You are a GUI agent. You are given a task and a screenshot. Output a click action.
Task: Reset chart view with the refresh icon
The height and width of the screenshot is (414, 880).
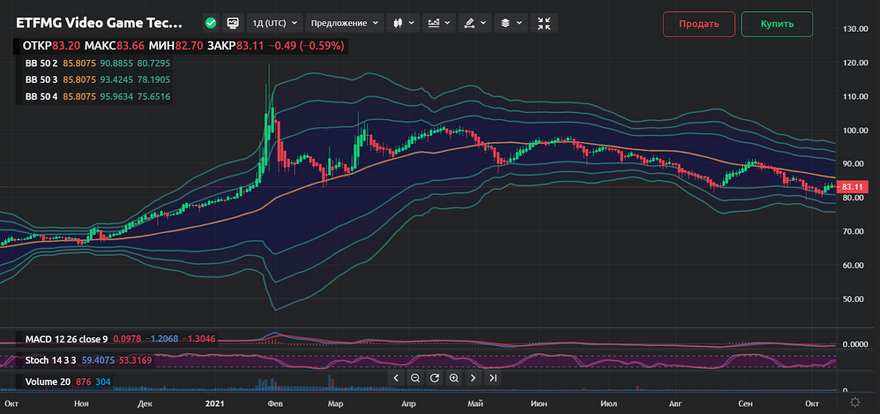[x=434, y=378]
